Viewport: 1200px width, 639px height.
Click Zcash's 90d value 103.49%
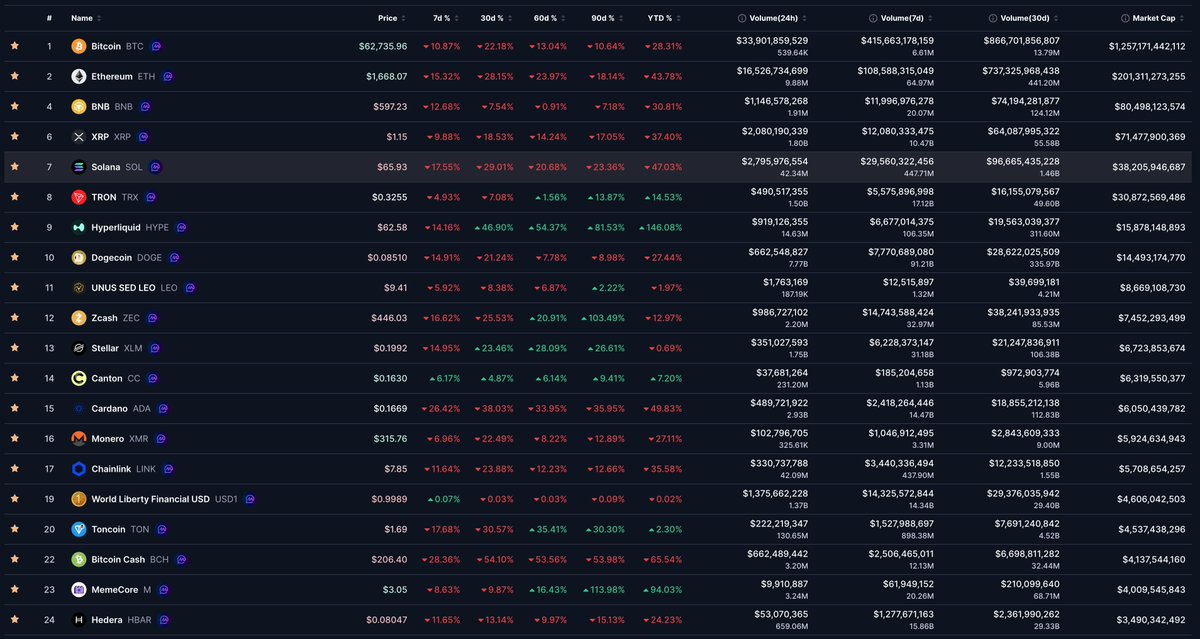pos(605,318)
